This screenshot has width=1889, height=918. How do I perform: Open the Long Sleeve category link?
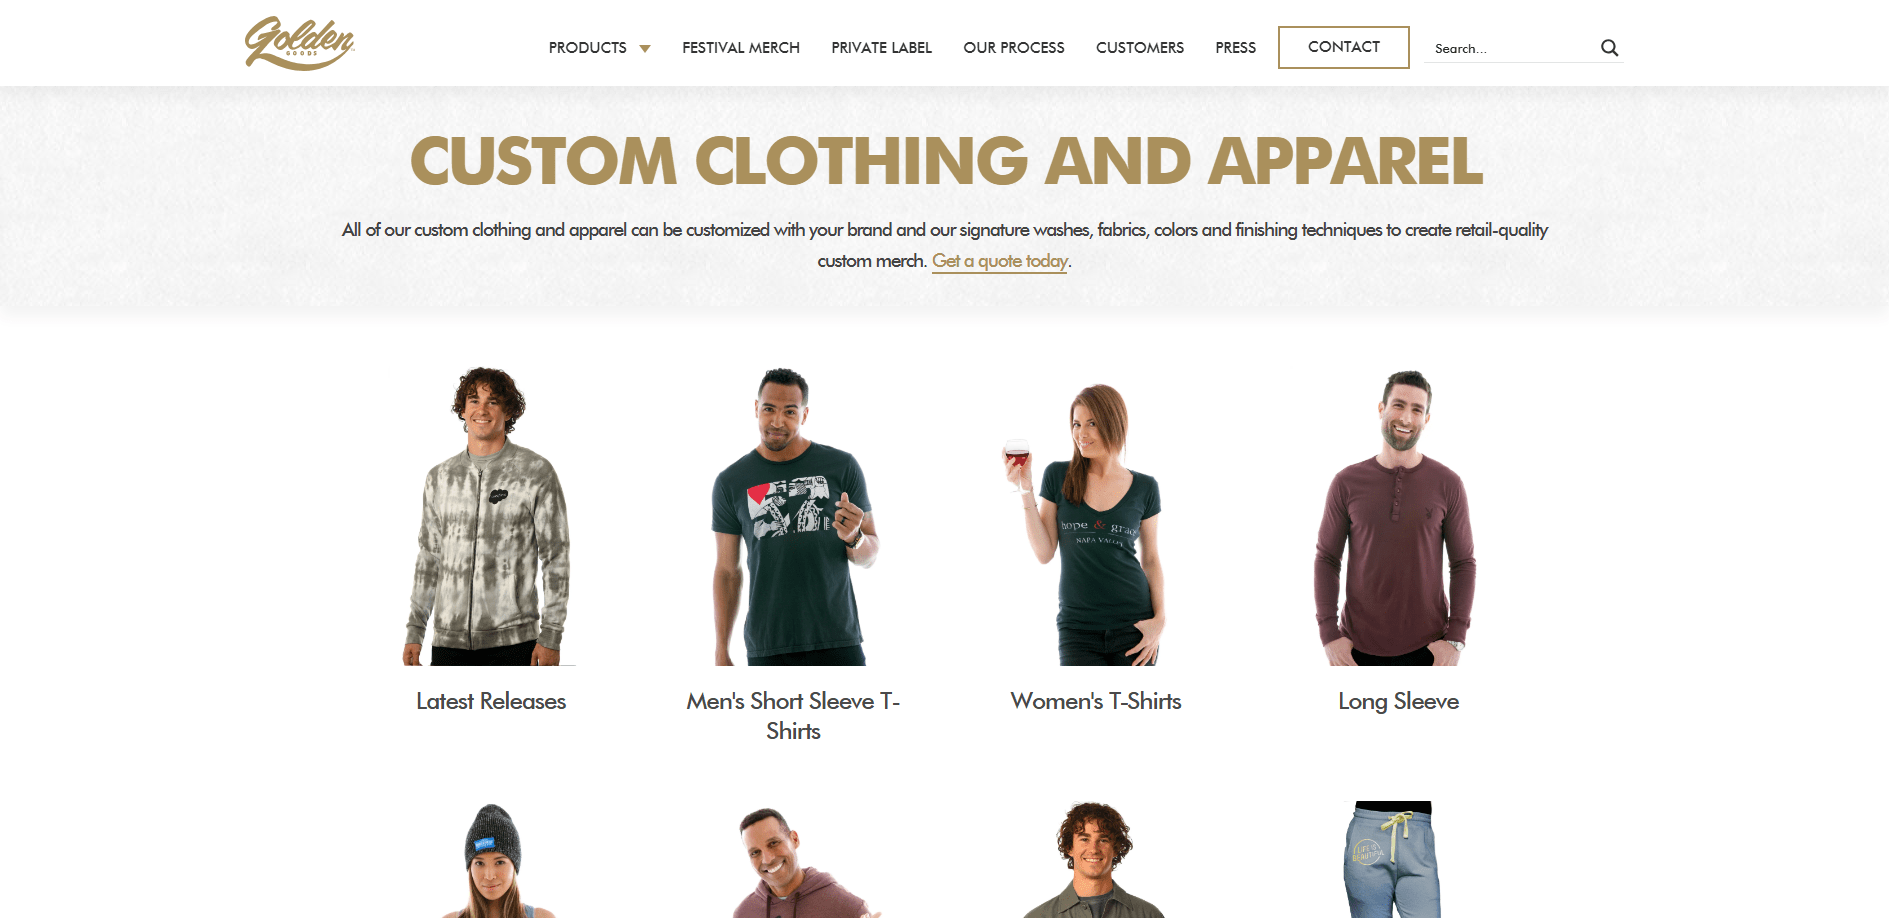[x=1398, y=701]
